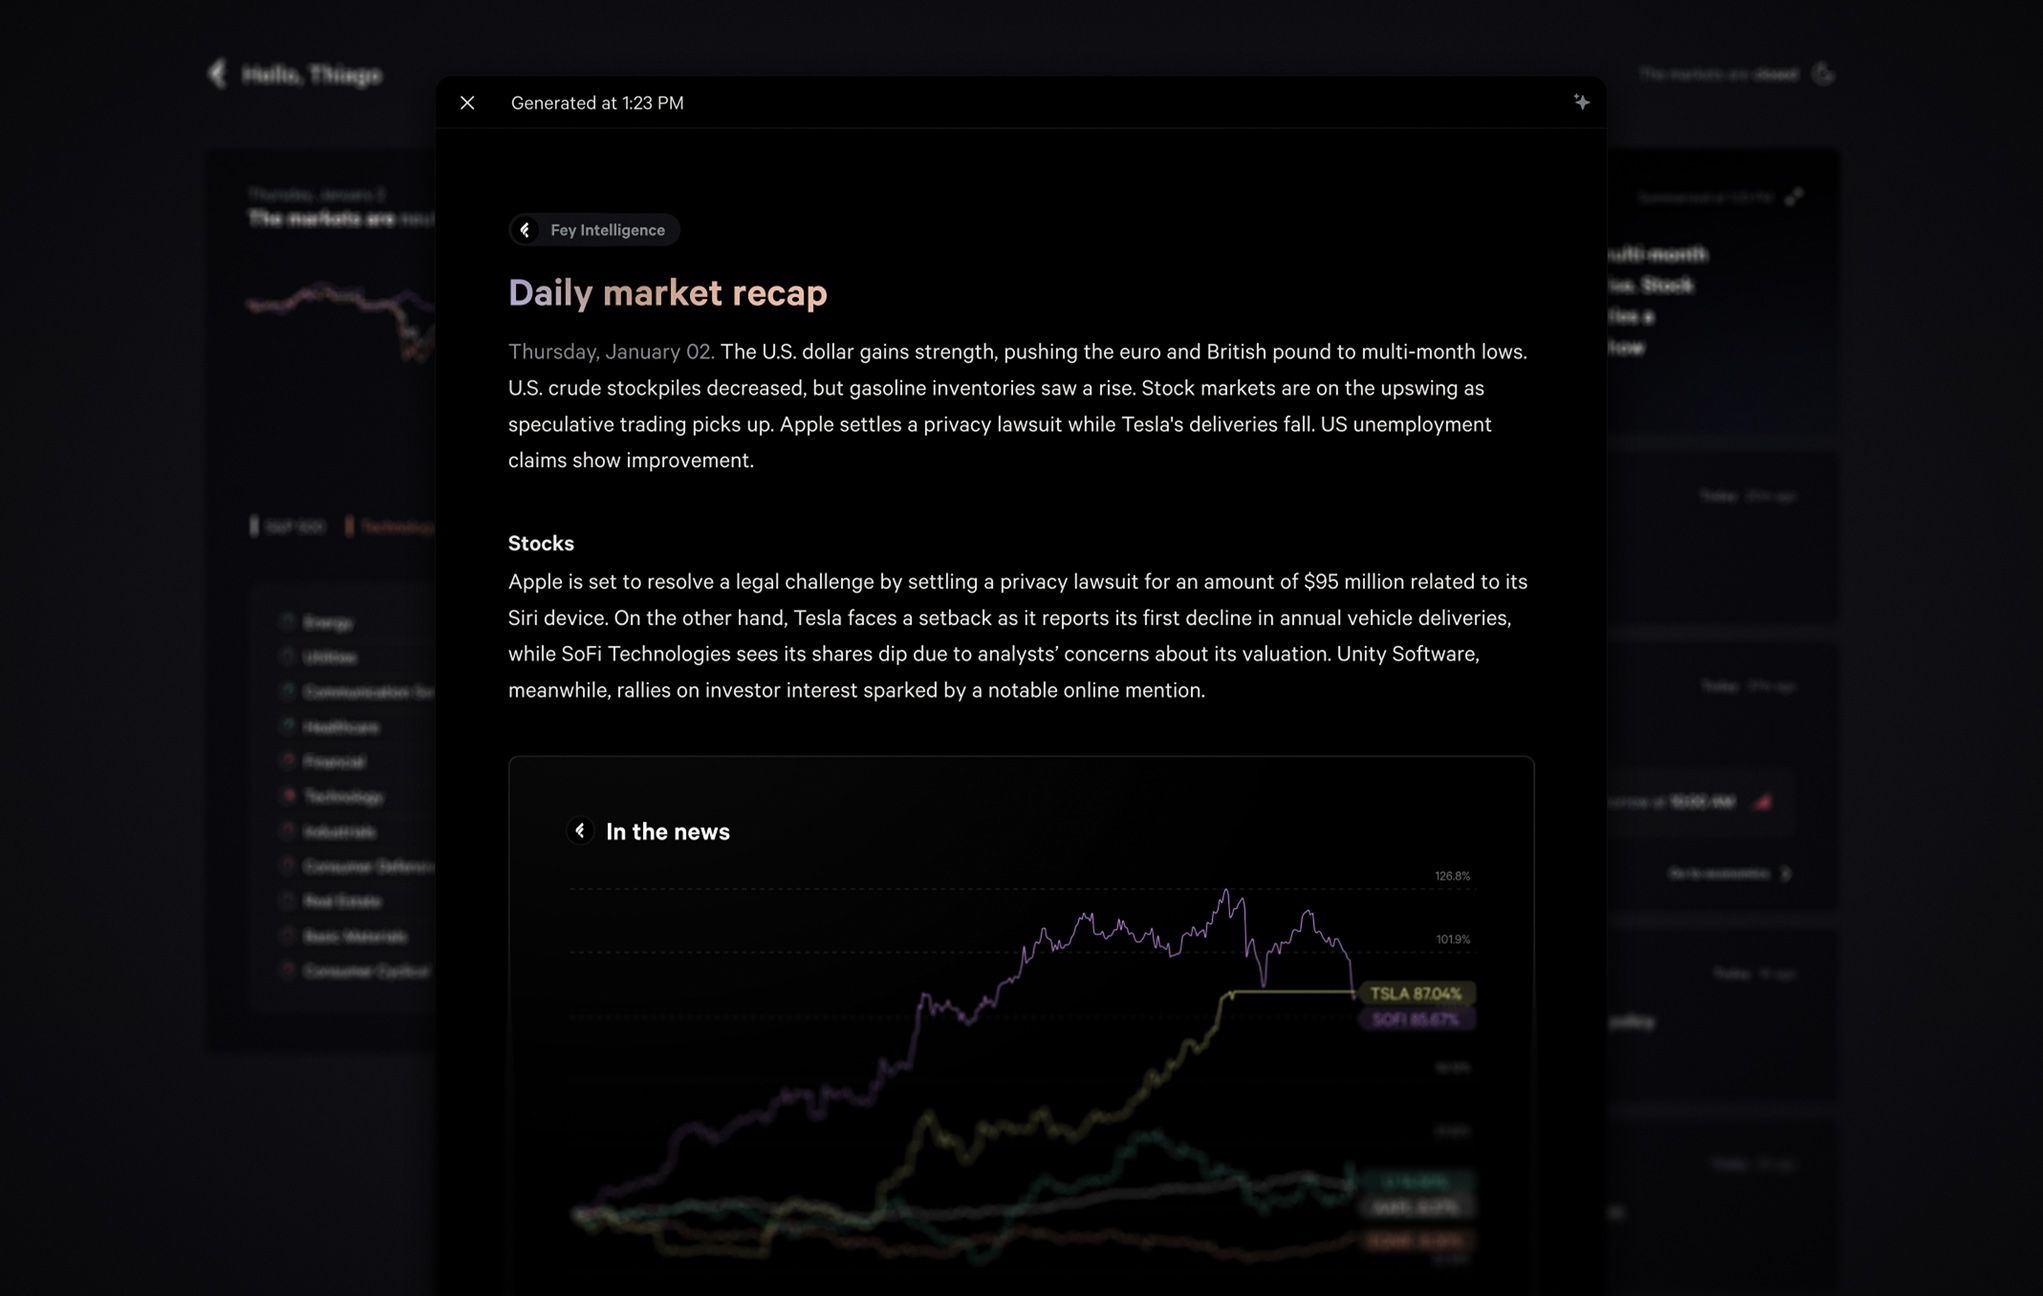Screen dimensions: 2043x1296
Task: Expand the summary card using arrows icon
Action: [1794, 197]
